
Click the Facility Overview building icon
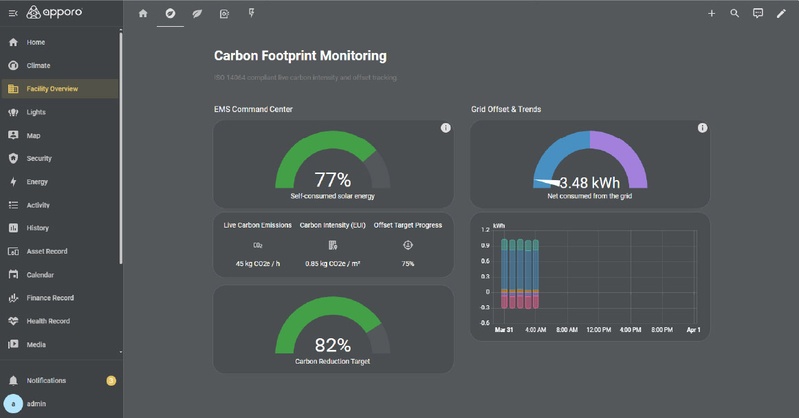tap(13, 89)
